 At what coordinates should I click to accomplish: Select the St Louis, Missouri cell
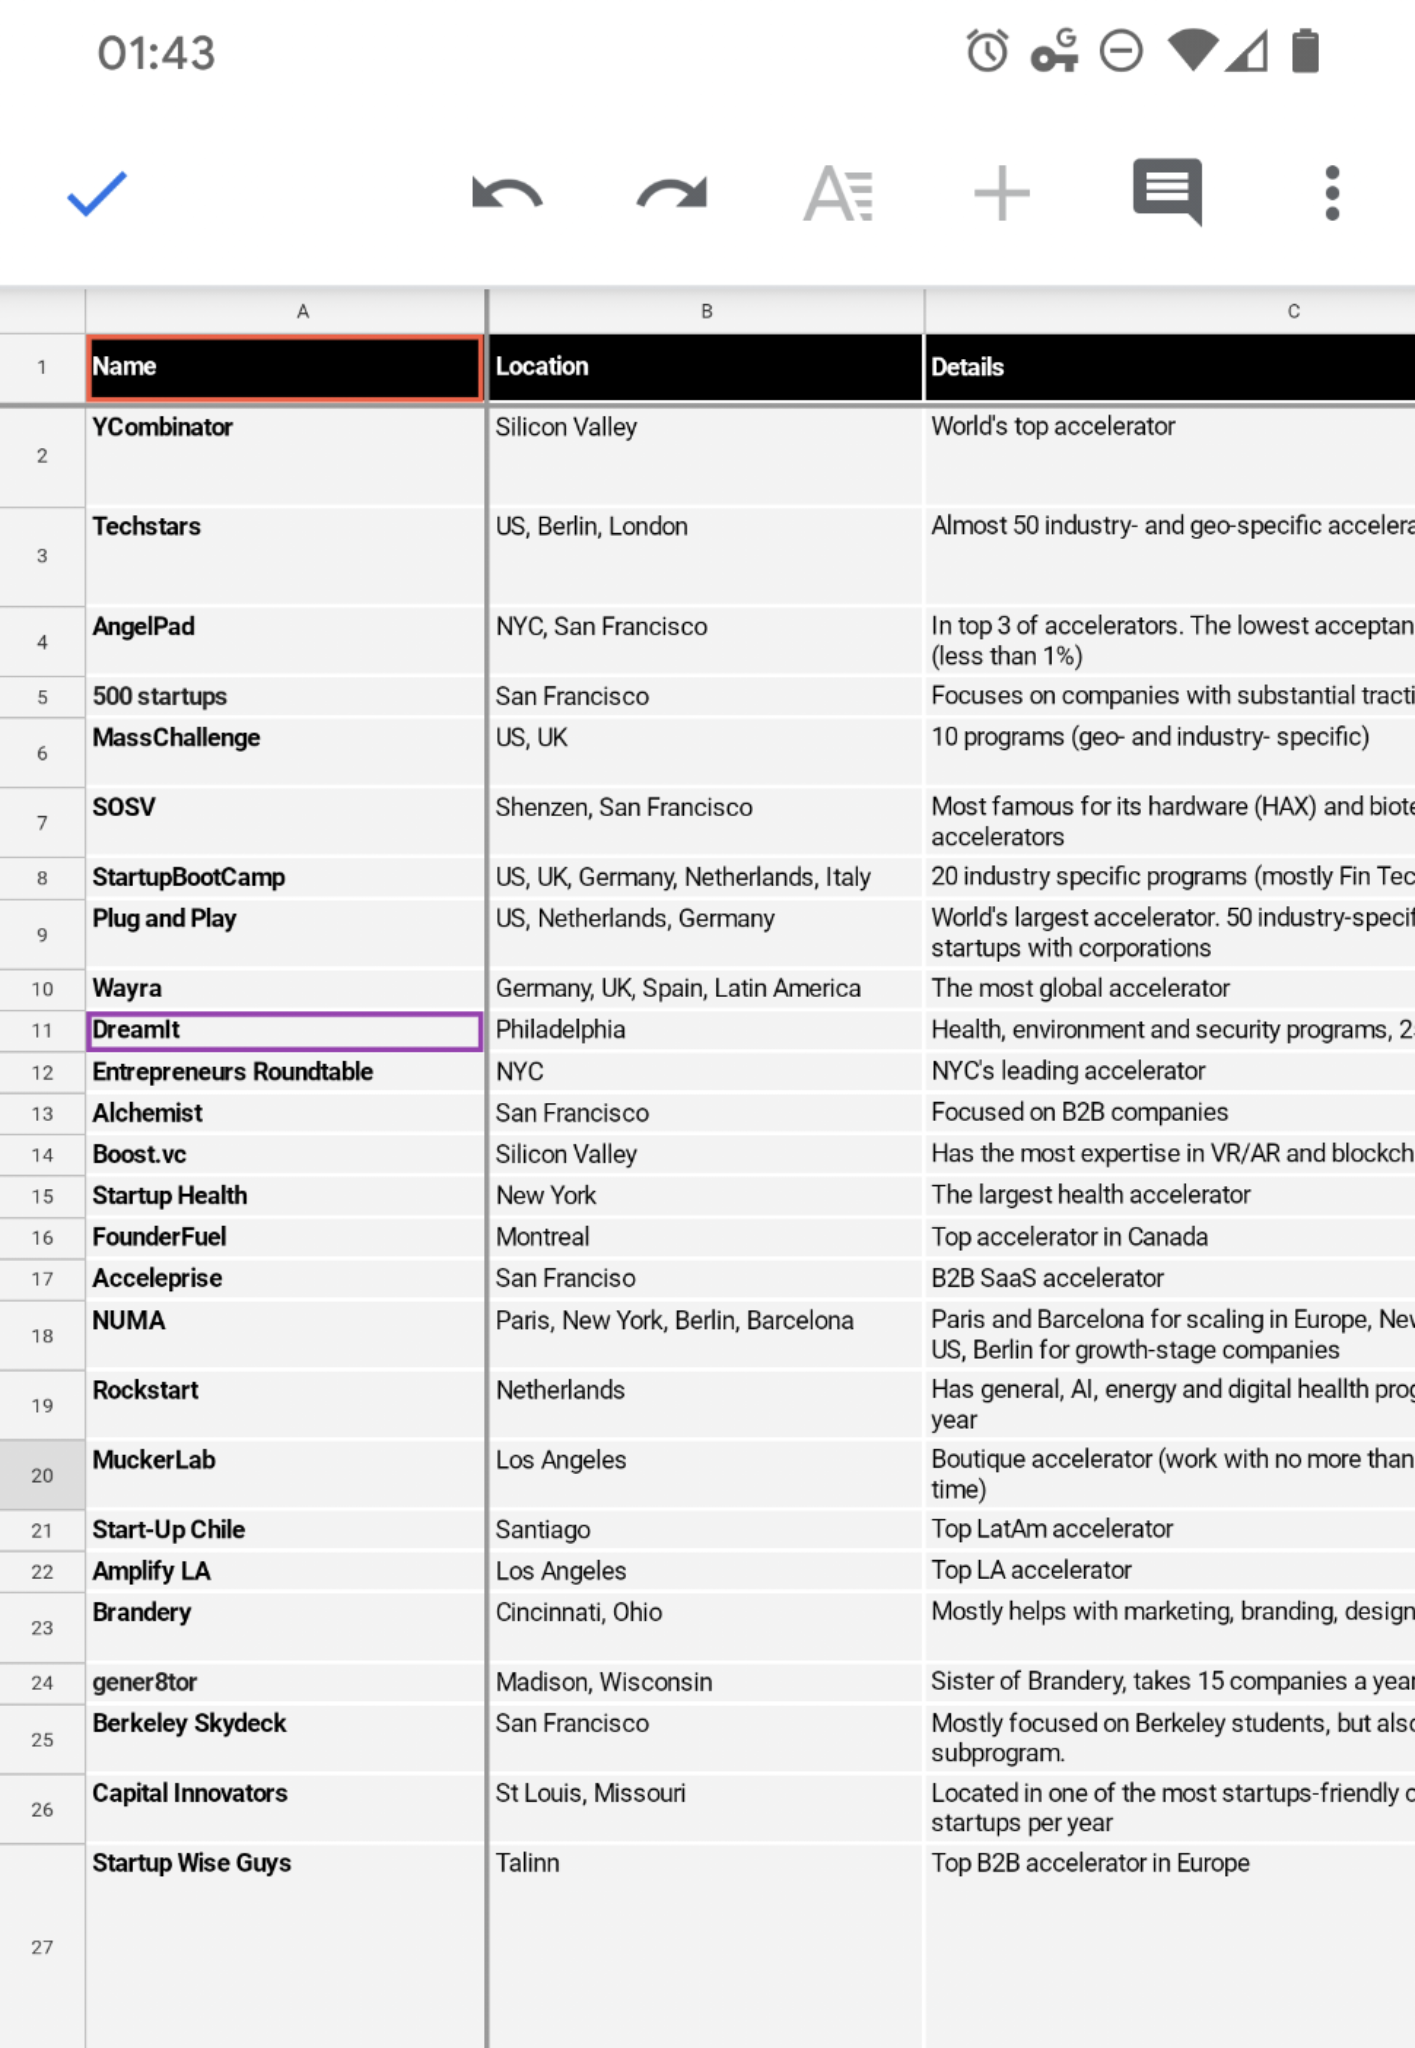tap(706, 1808)
